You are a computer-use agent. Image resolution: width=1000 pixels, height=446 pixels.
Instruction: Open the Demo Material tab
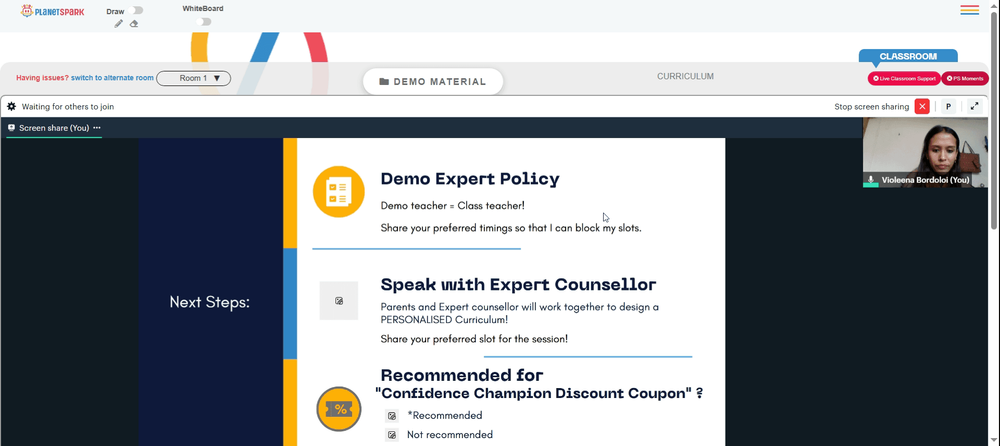coord(433,82)
